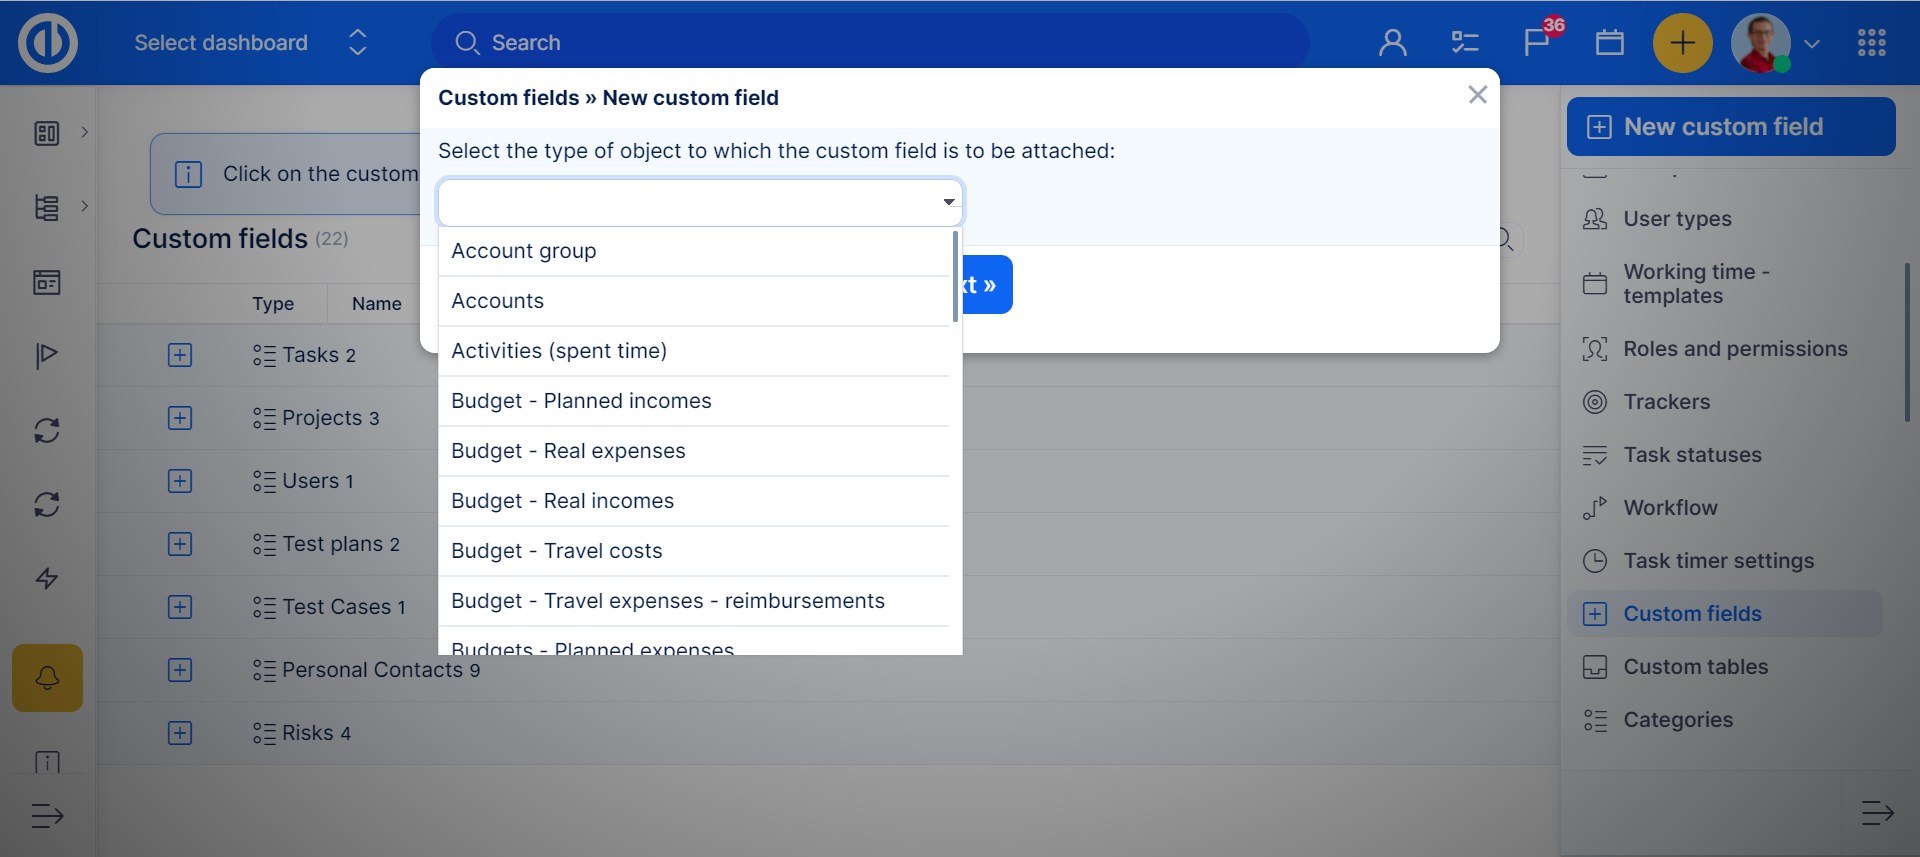Open the task checklist icon in header
The width and height of the screenshot is (1920, 857).
1464,43
